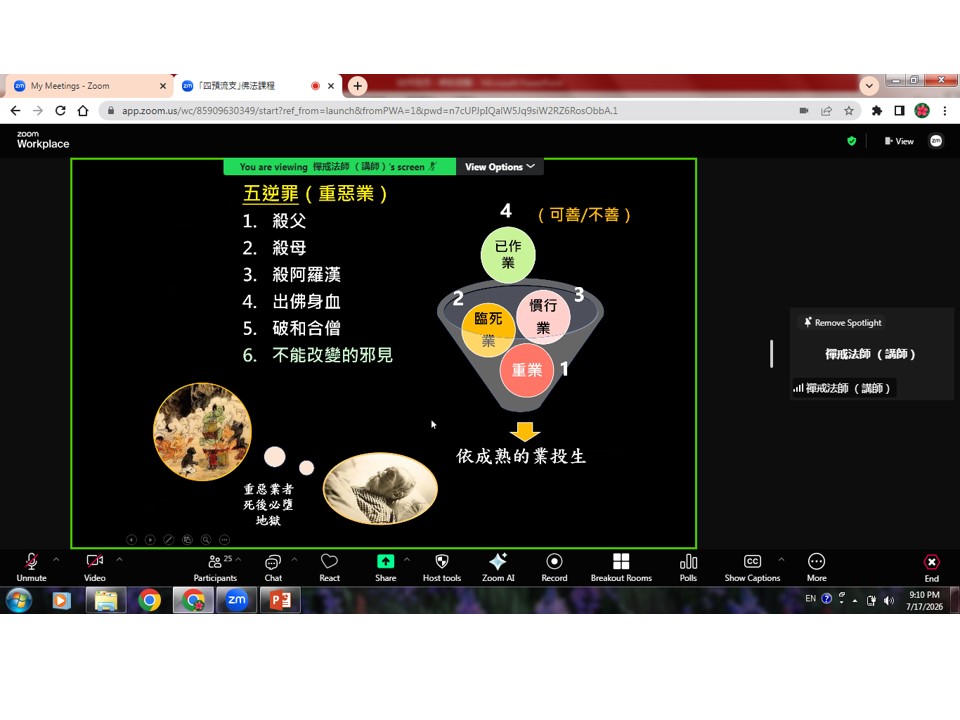960x720 pixels.
Task: Open Windows Media Player from taskbar
Action: [61, 601]
